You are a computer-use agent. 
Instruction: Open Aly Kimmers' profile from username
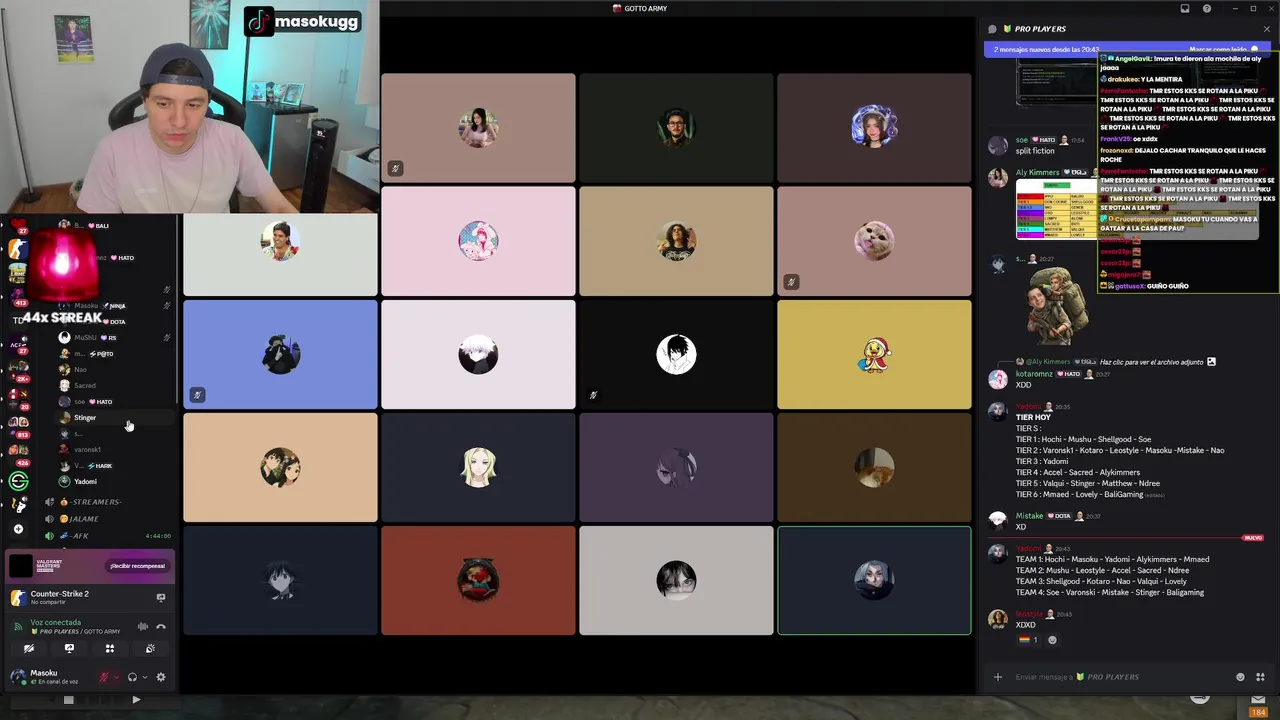[x=1037, y=172]
